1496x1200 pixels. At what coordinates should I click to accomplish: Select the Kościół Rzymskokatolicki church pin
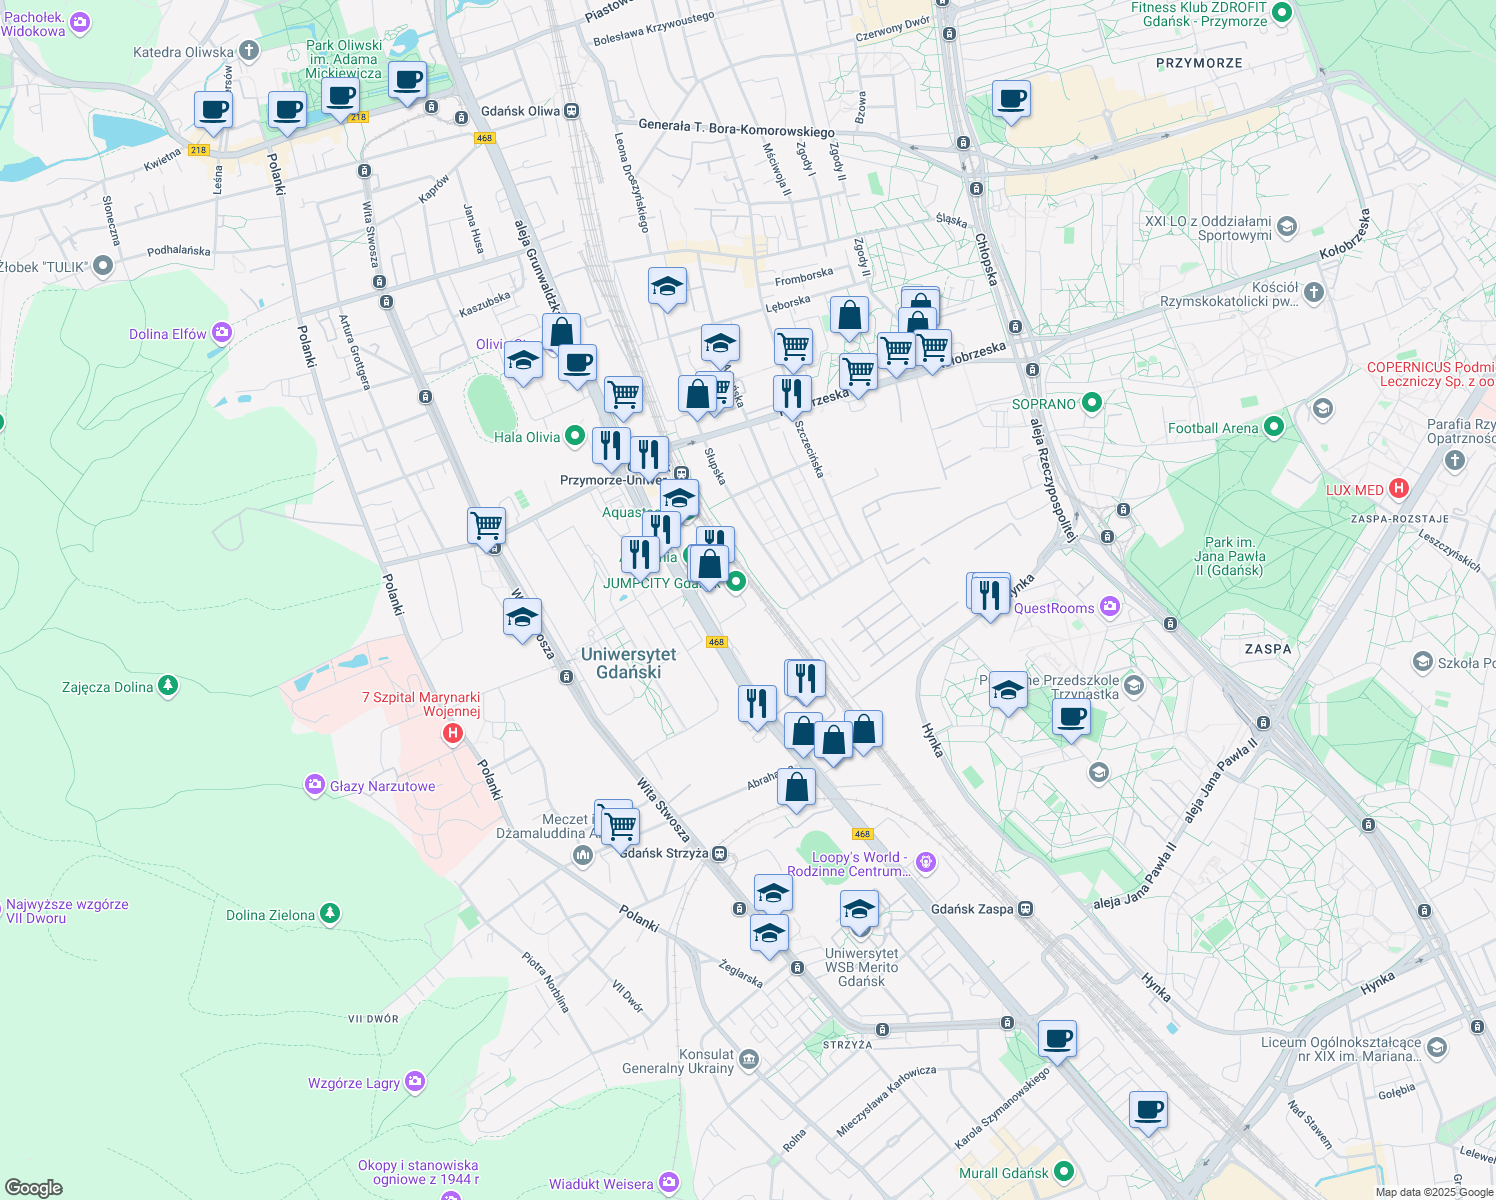tap(1314, 293)
